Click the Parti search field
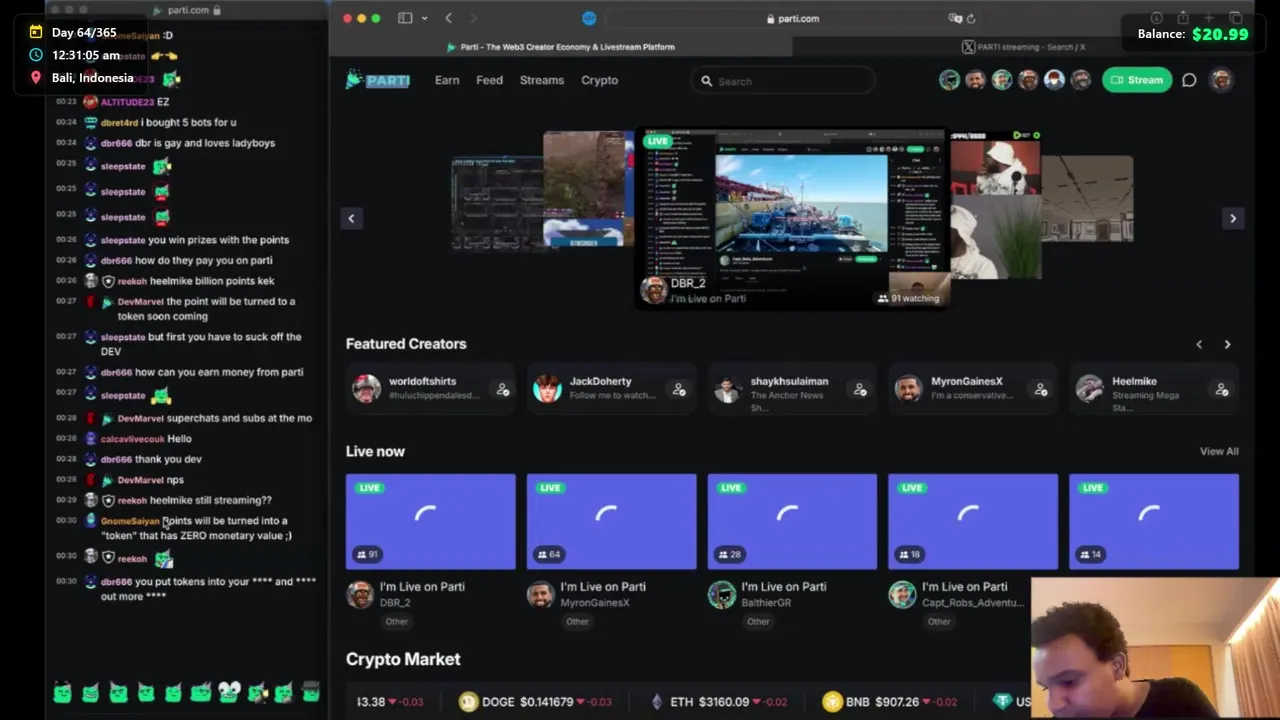This screenshot has height=720, width=1280. click(783, 81)
